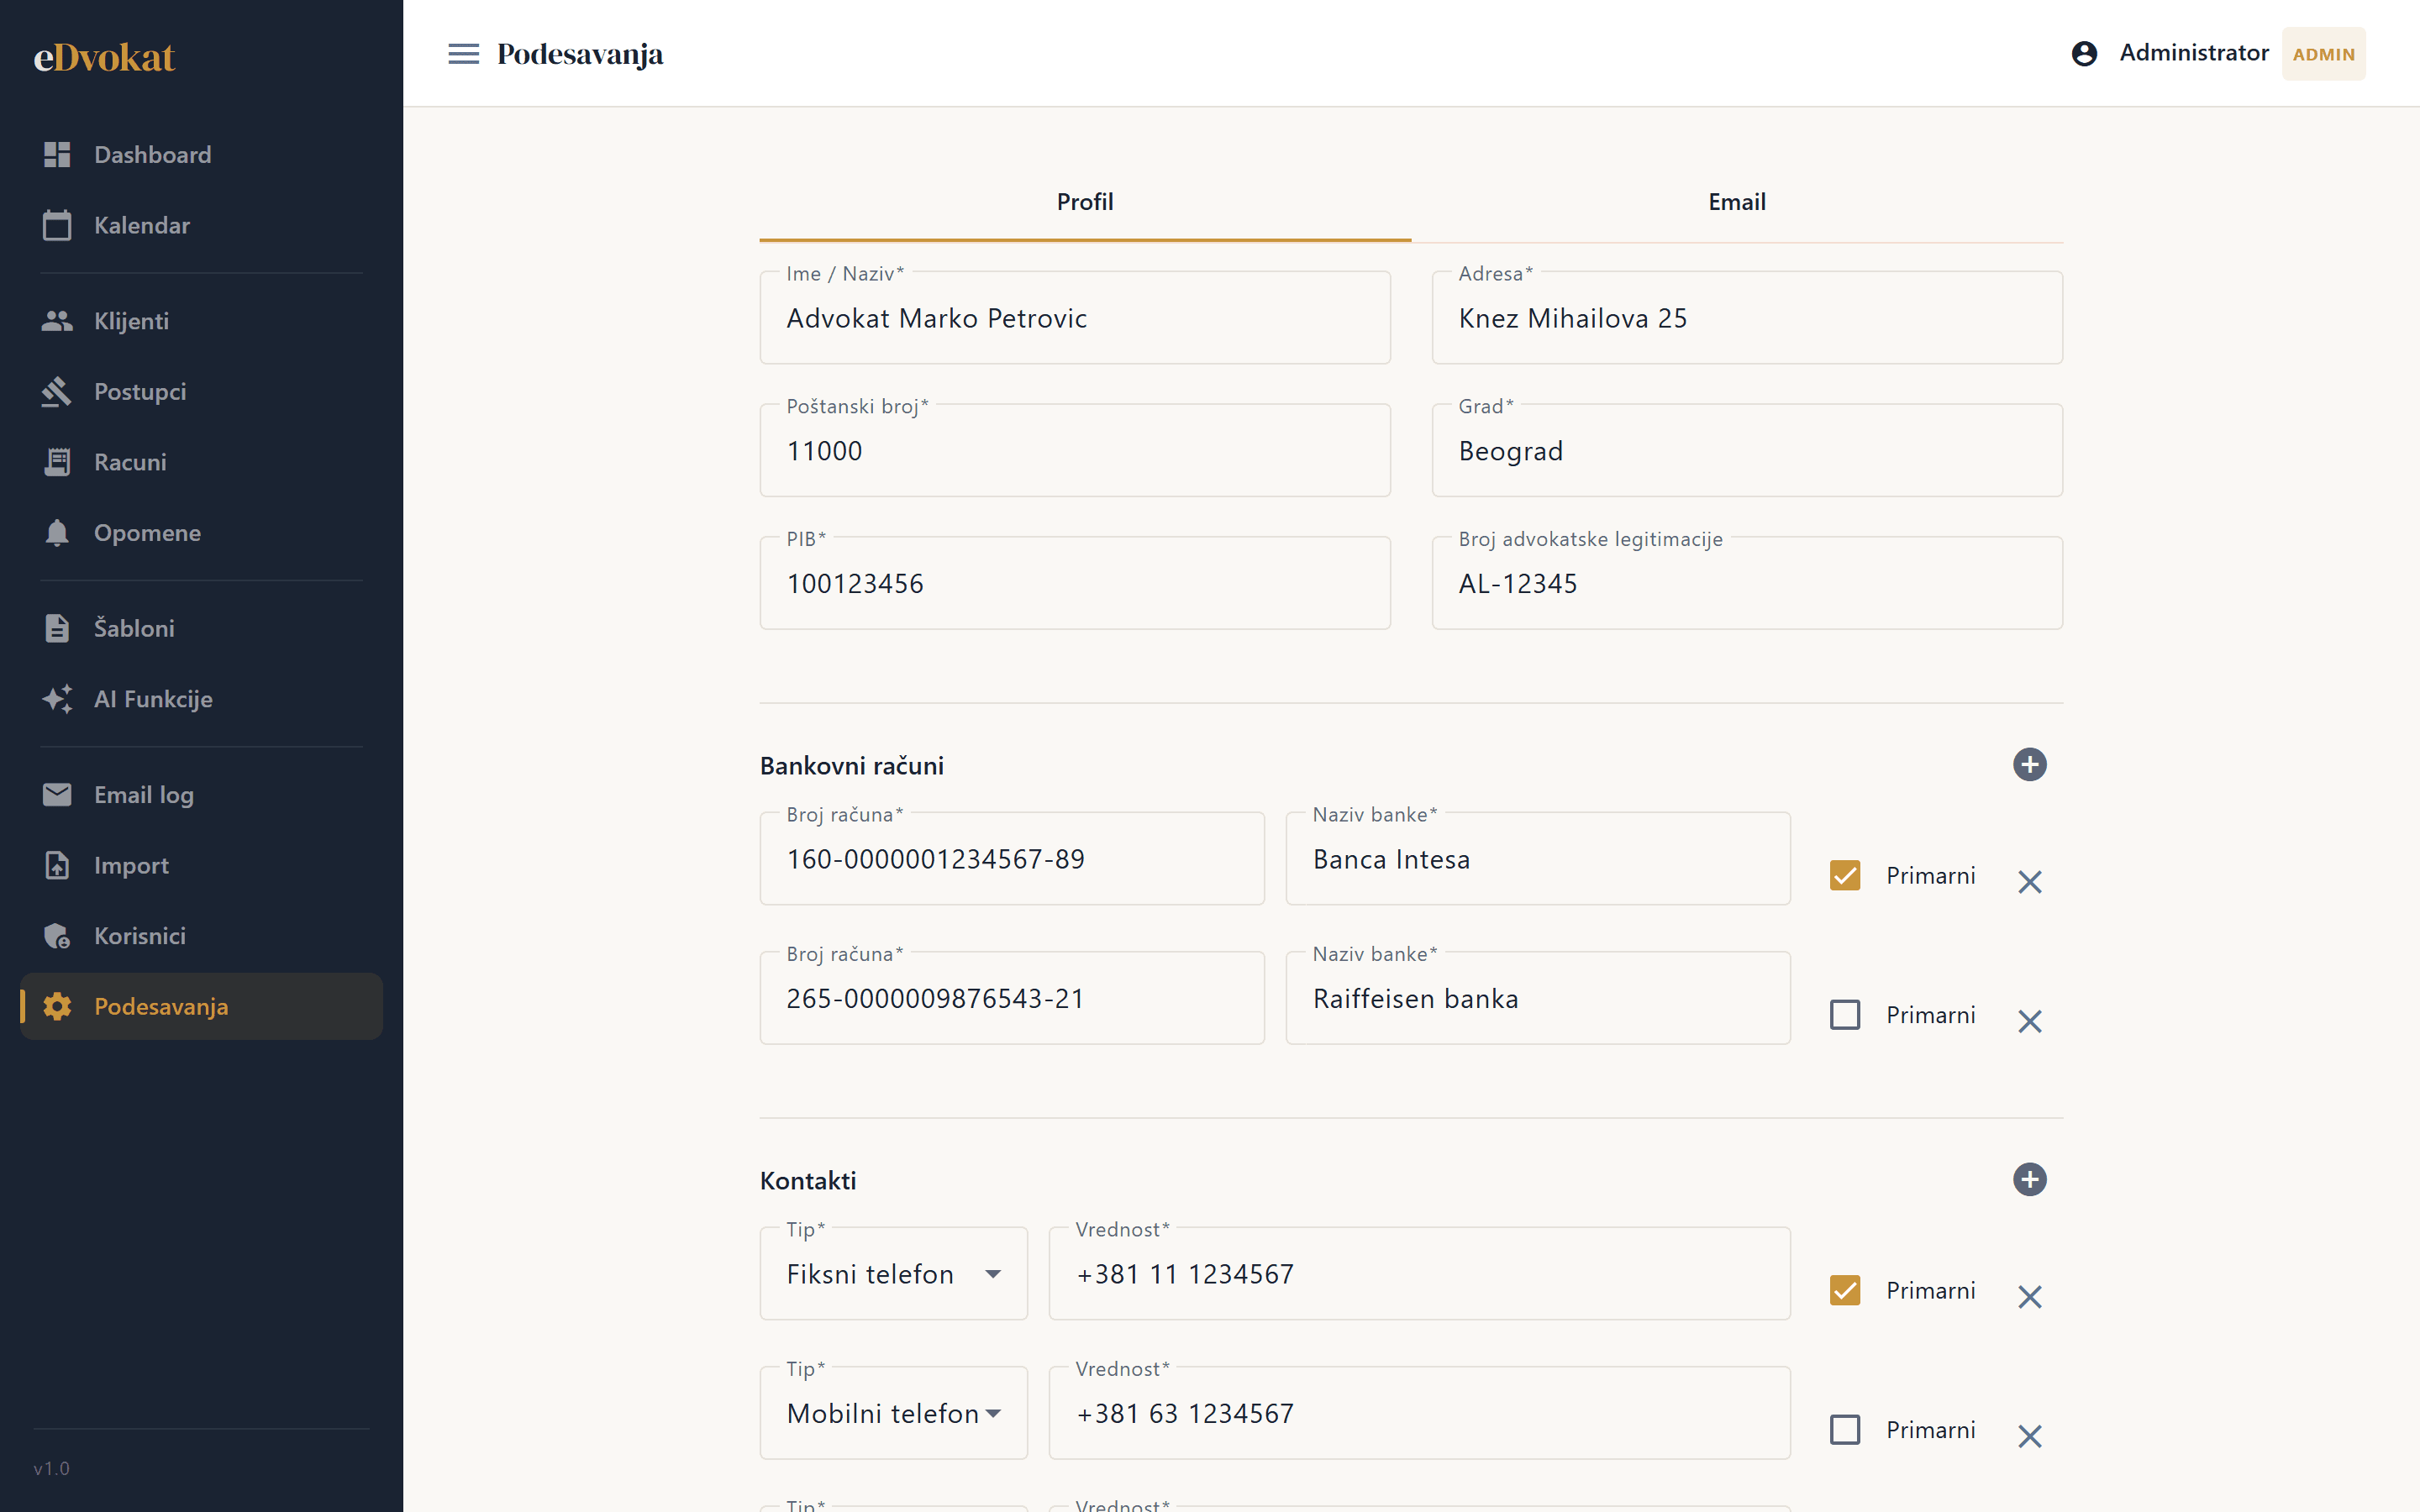The image size is (2420, 1512).
Task: Navigate to Korisnici in the sidebar
Action: (201, 936)
